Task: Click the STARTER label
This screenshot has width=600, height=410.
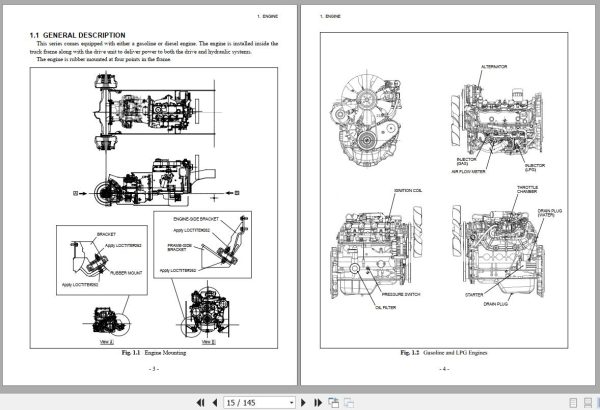Action: click(x=474, y=295)
